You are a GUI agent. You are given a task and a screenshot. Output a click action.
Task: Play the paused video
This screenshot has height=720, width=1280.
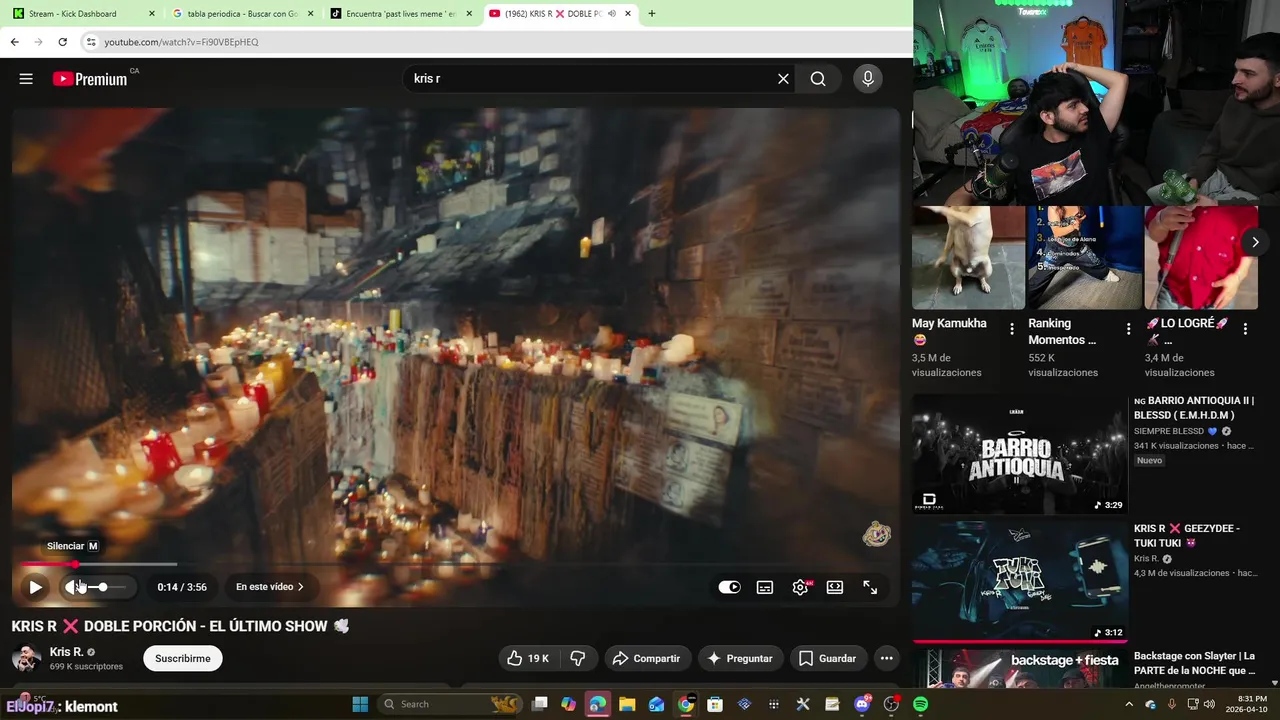click(x=35, y=587)
